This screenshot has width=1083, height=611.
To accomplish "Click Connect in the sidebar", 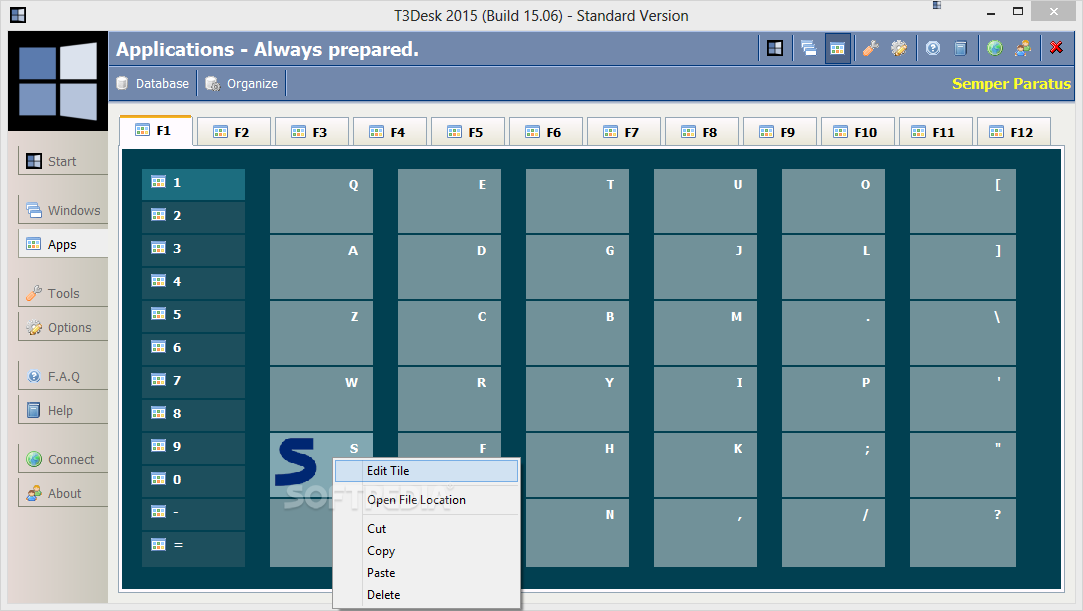I will point(63,459).
